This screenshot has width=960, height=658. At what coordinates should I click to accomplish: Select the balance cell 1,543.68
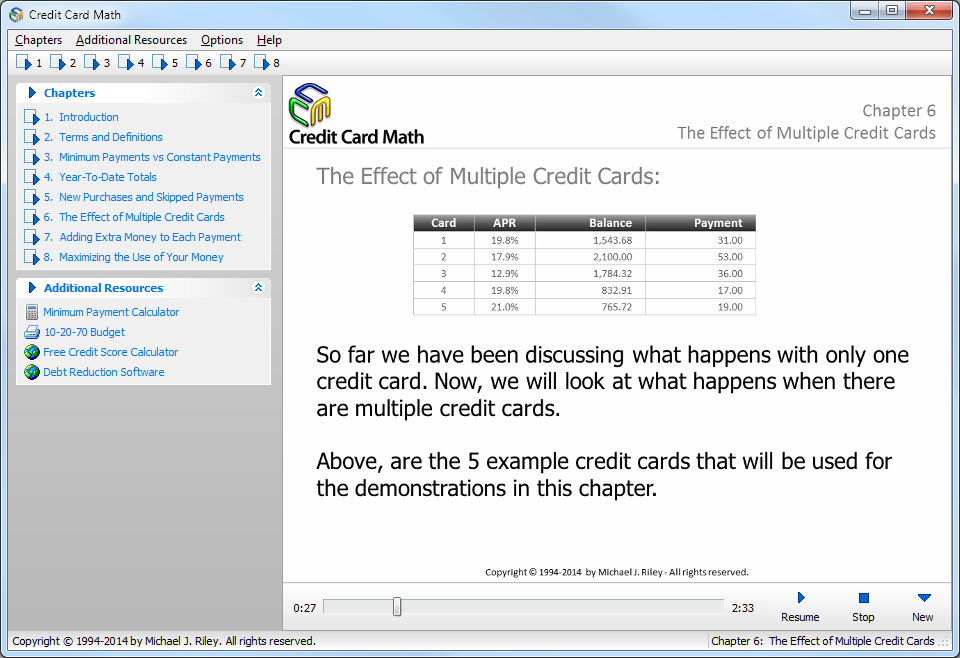[590, 241]
